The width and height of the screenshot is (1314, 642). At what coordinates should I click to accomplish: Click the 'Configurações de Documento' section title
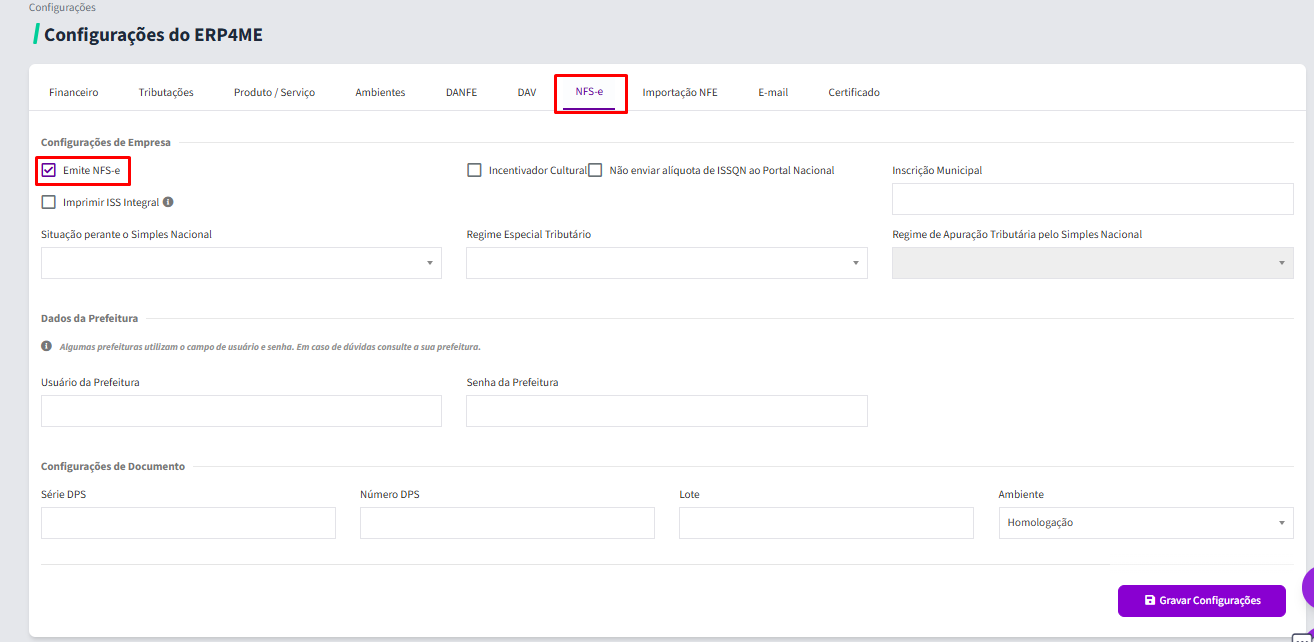[x=113, y=467]
